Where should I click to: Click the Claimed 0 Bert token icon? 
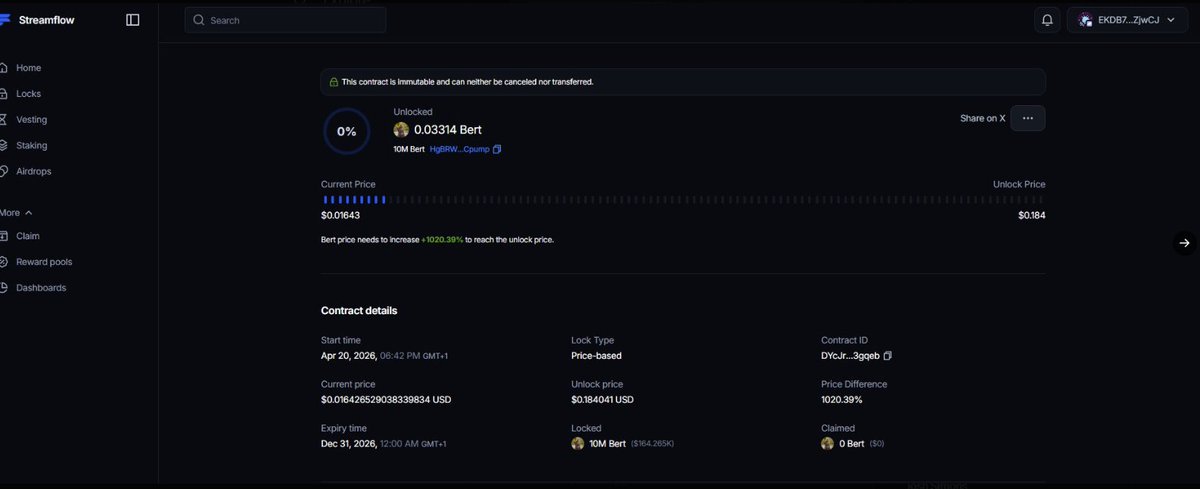coord(827,443)
